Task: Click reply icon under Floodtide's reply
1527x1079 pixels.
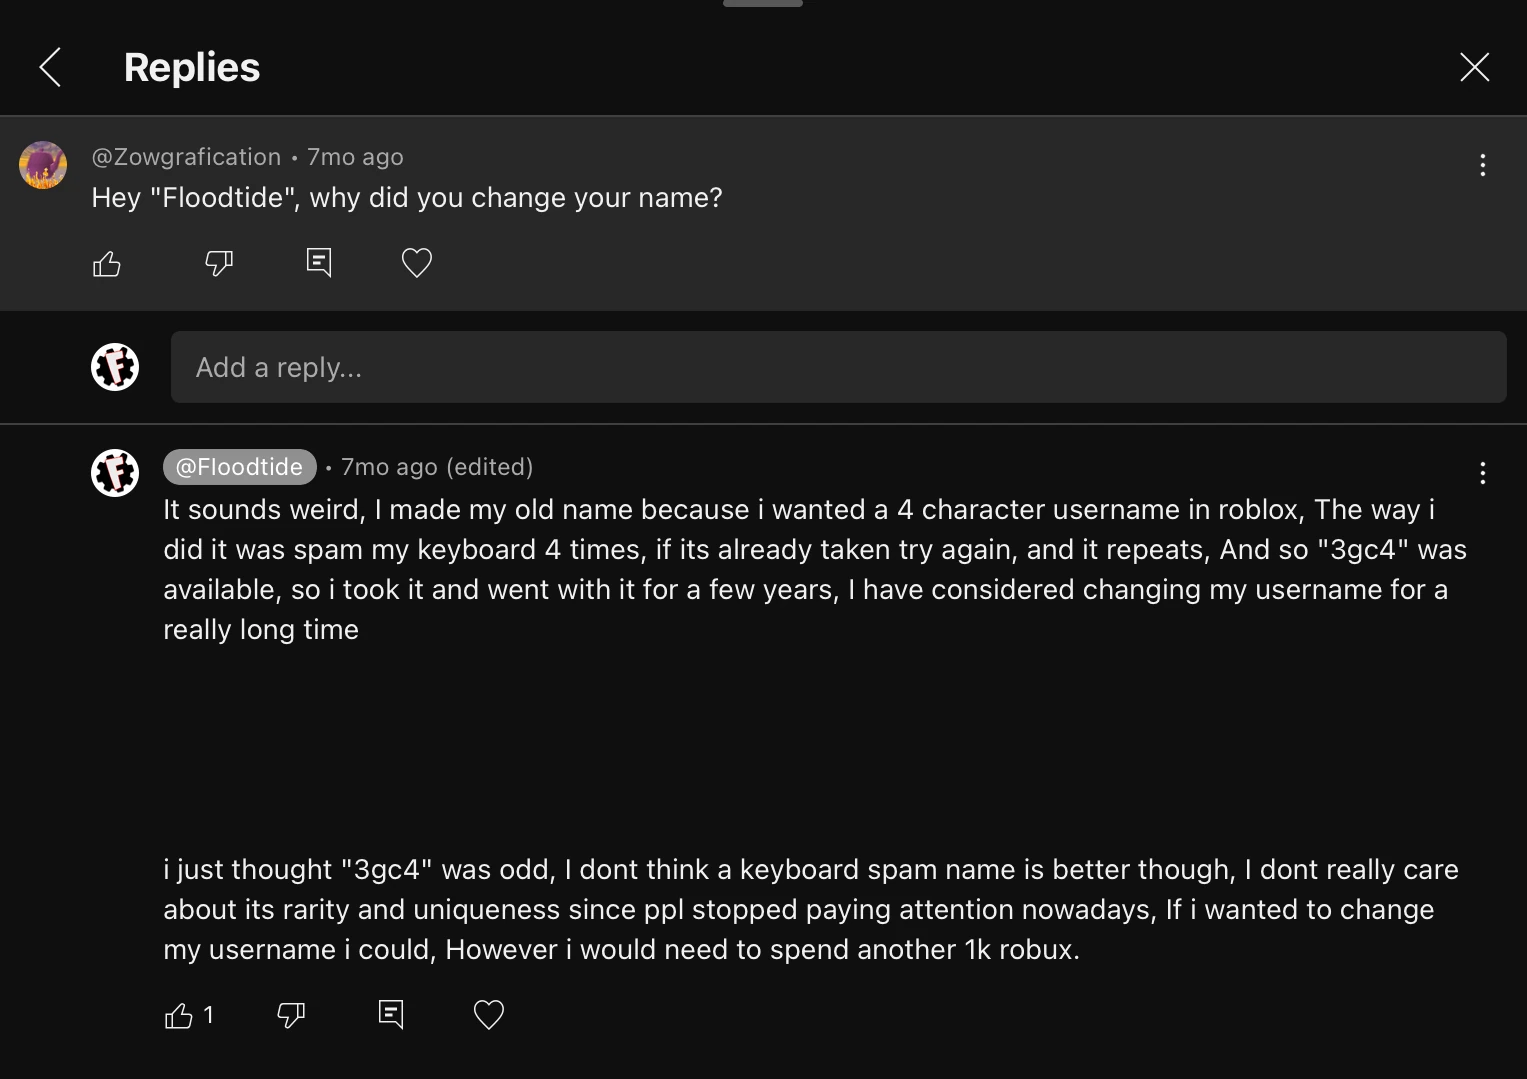Action: point(391,1015)
